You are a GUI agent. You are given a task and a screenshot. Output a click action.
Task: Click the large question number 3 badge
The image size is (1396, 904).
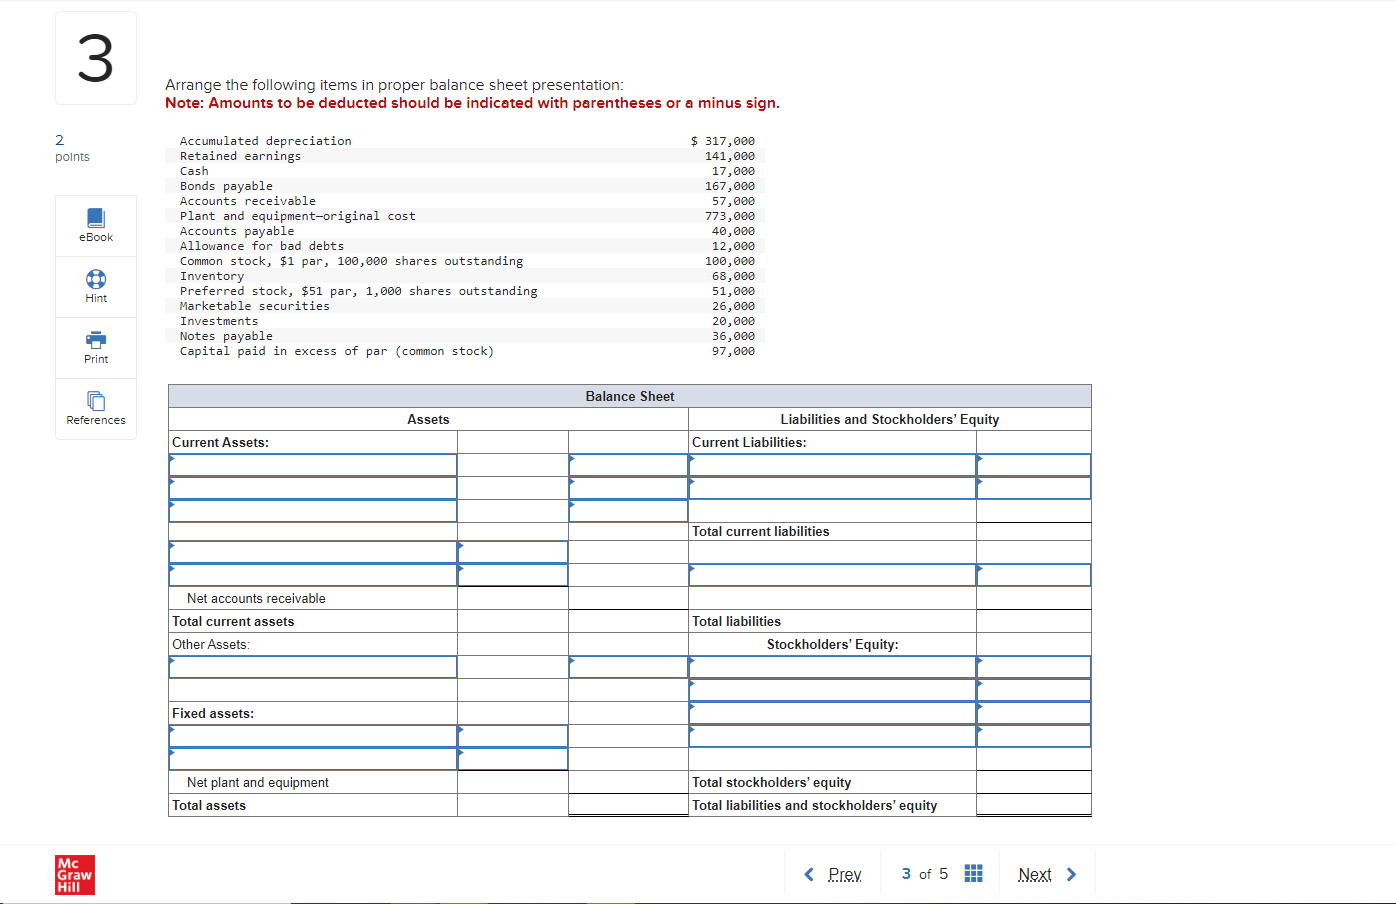tap(96, 58)
